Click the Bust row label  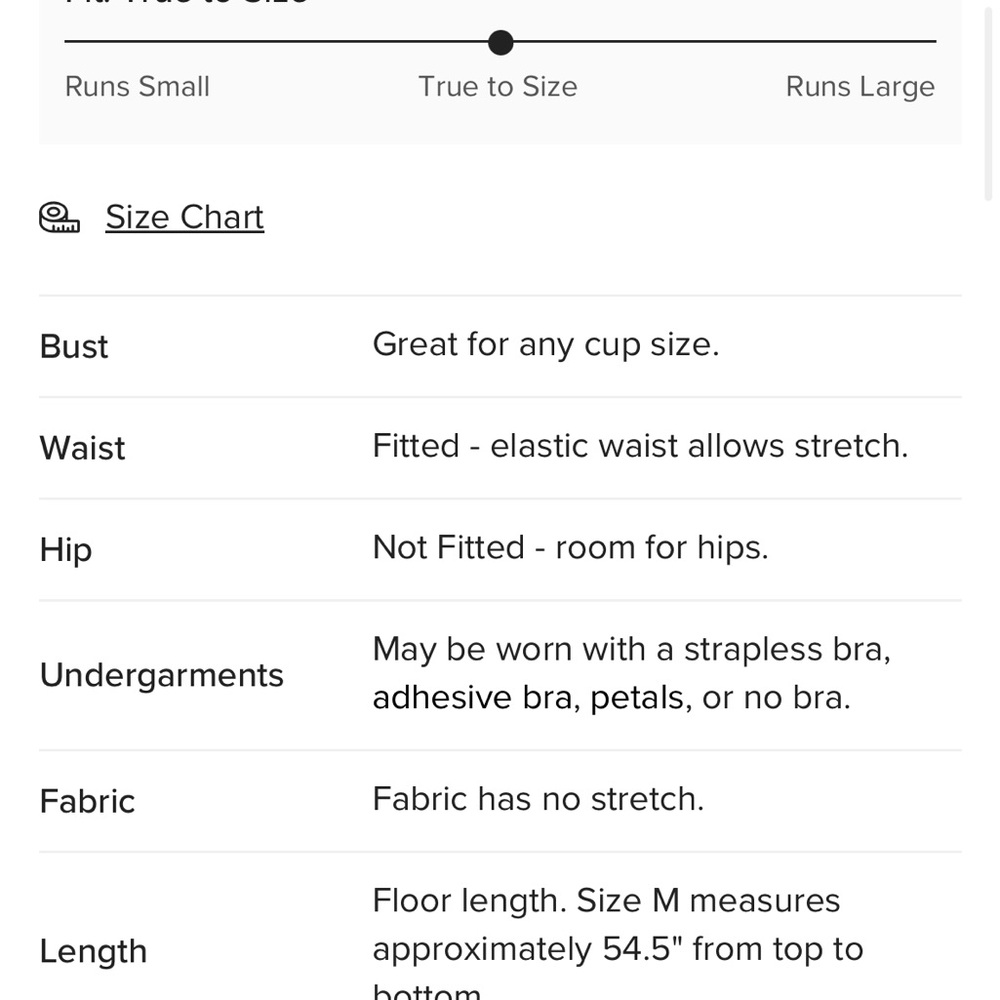[x=74, y=347]
